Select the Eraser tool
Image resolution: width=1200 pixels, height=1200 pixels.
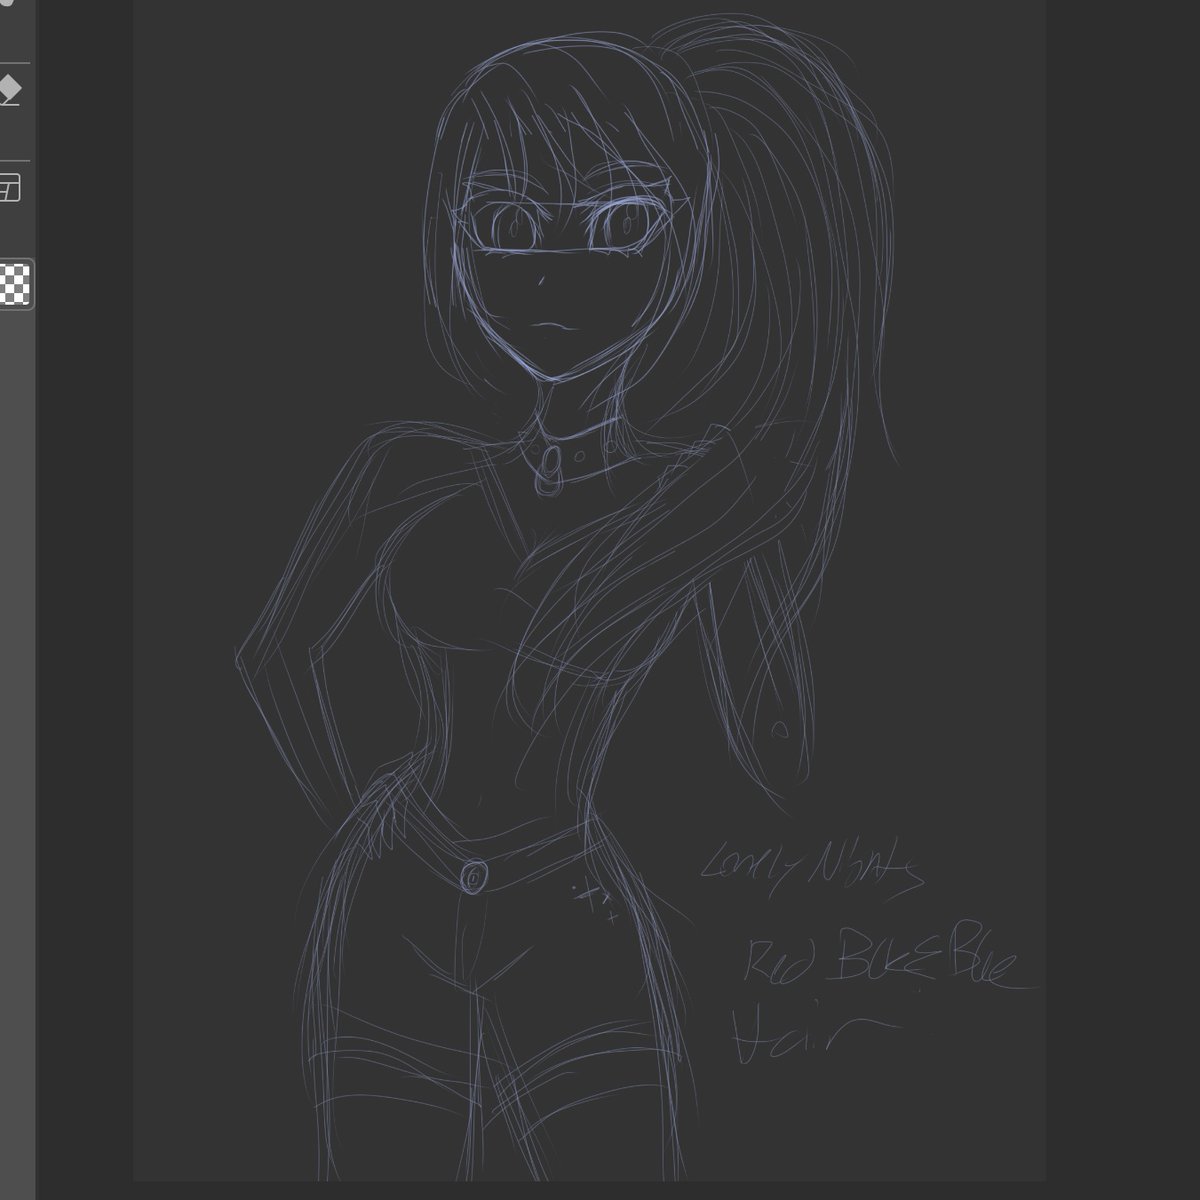click(x=10, y=90)
